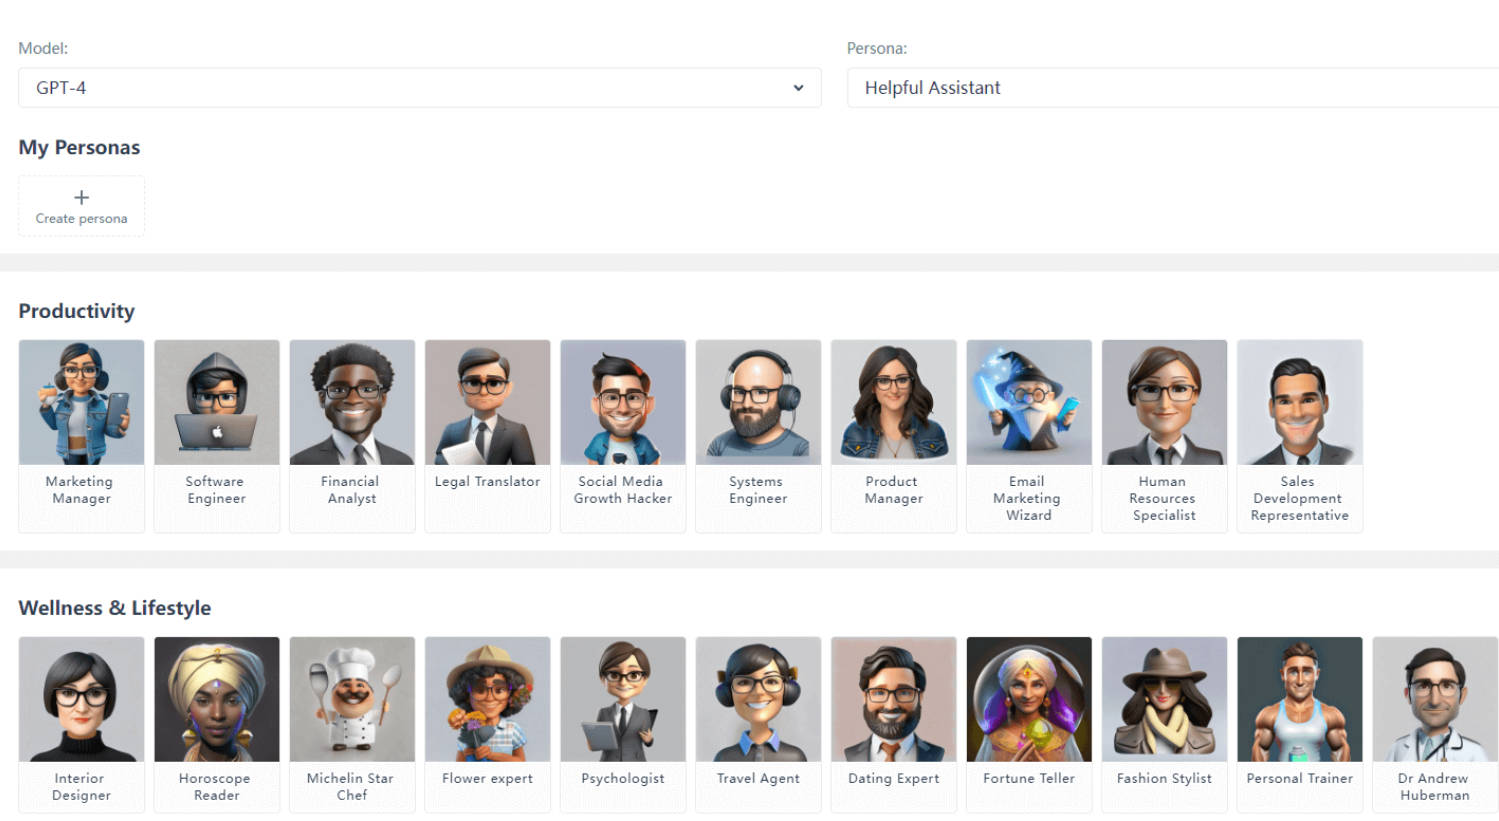Image resolution: width=1499 pixels, height=821 pixels.
Task: Click the Product Manager thumbnail
Action: (893, 403)
